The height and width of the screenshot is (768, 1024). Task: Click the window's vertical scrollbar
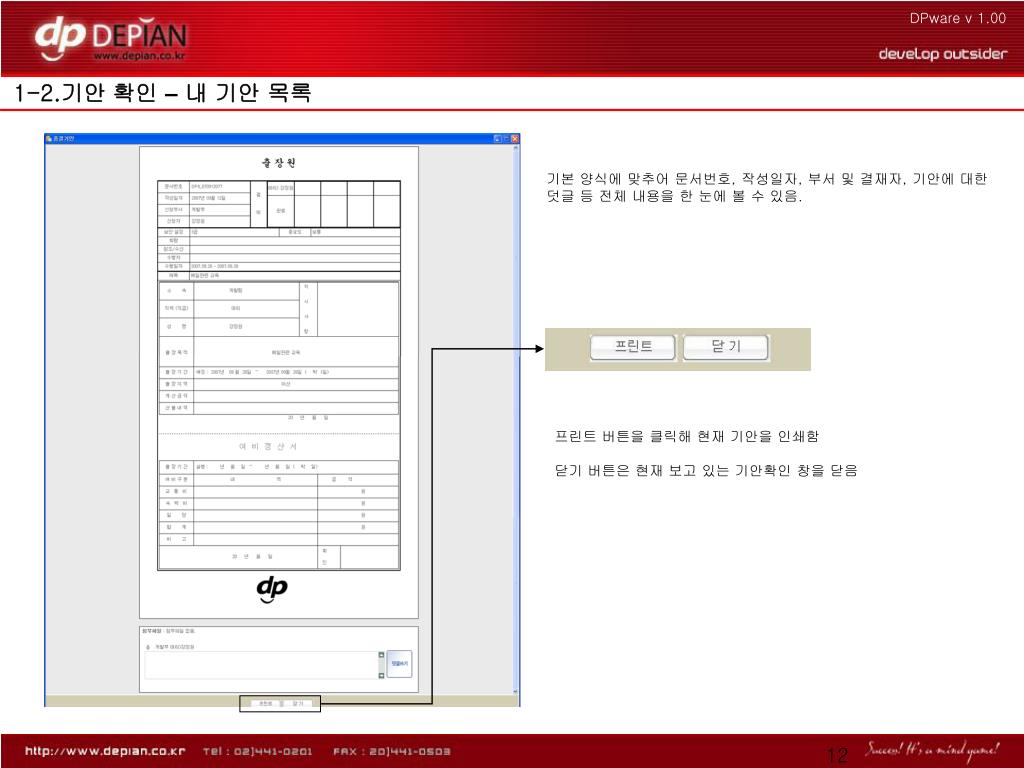515,400
